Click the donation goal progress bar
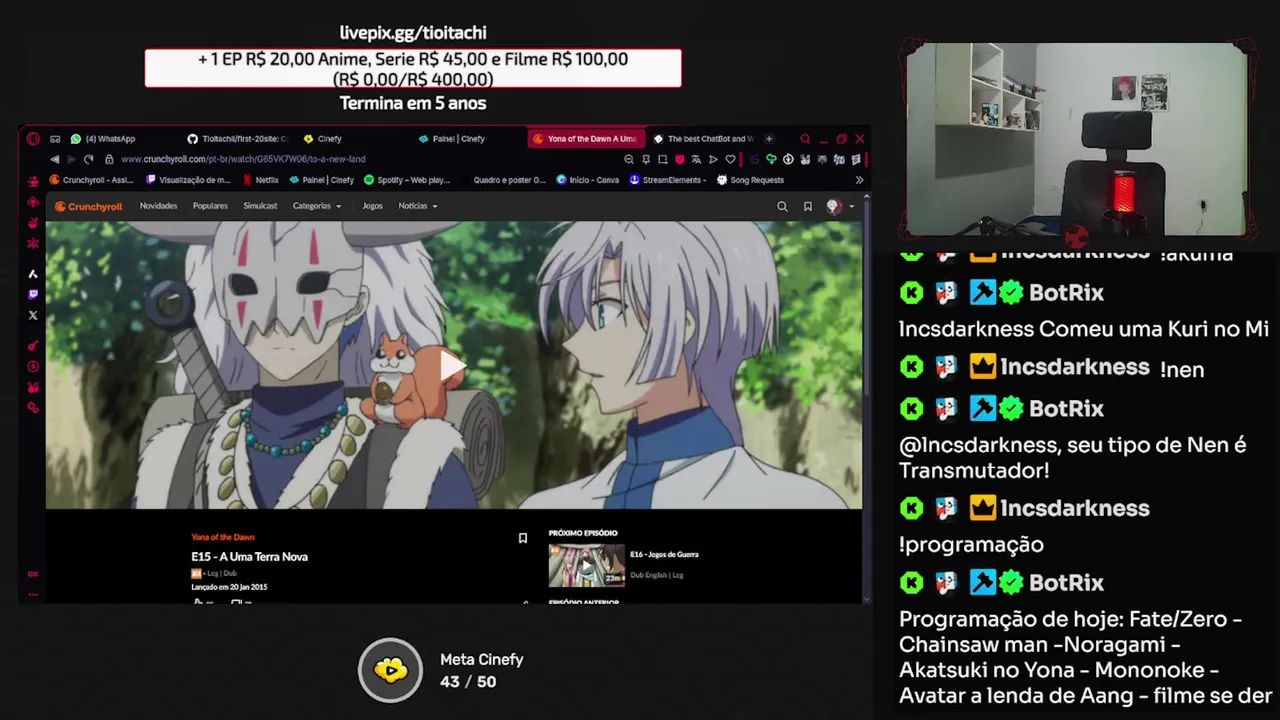 tap(413, 69)
